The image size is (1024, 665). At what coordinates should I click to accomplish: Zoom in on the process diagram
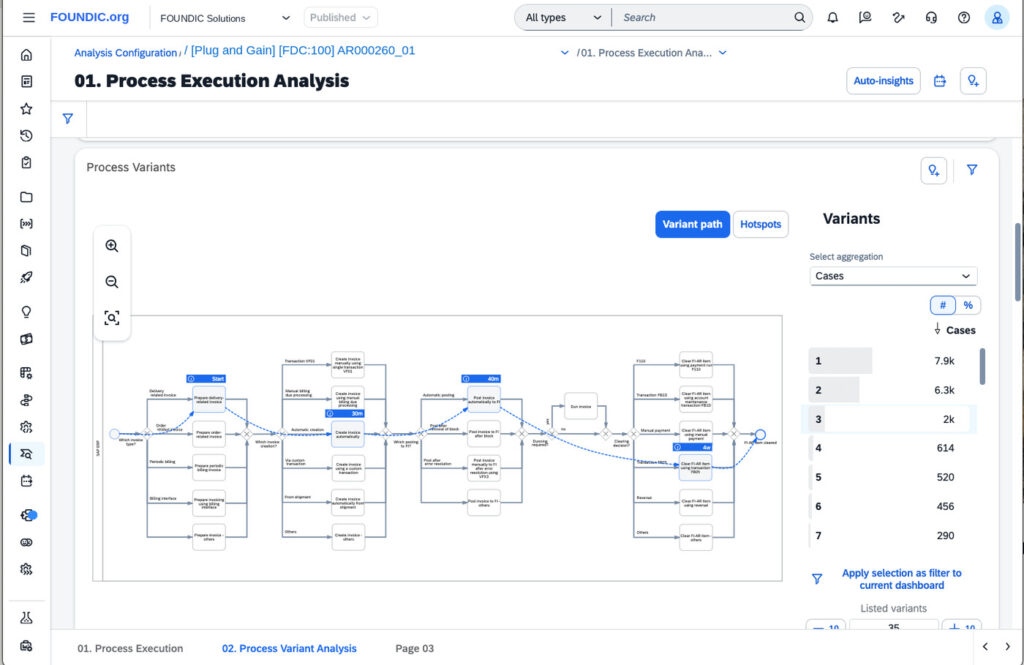(112, 246)
